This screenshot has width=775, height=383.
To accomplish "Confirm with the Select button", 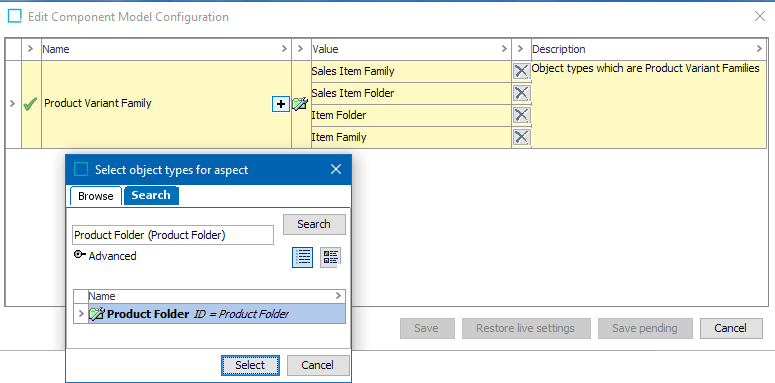I will pos(250,365).
